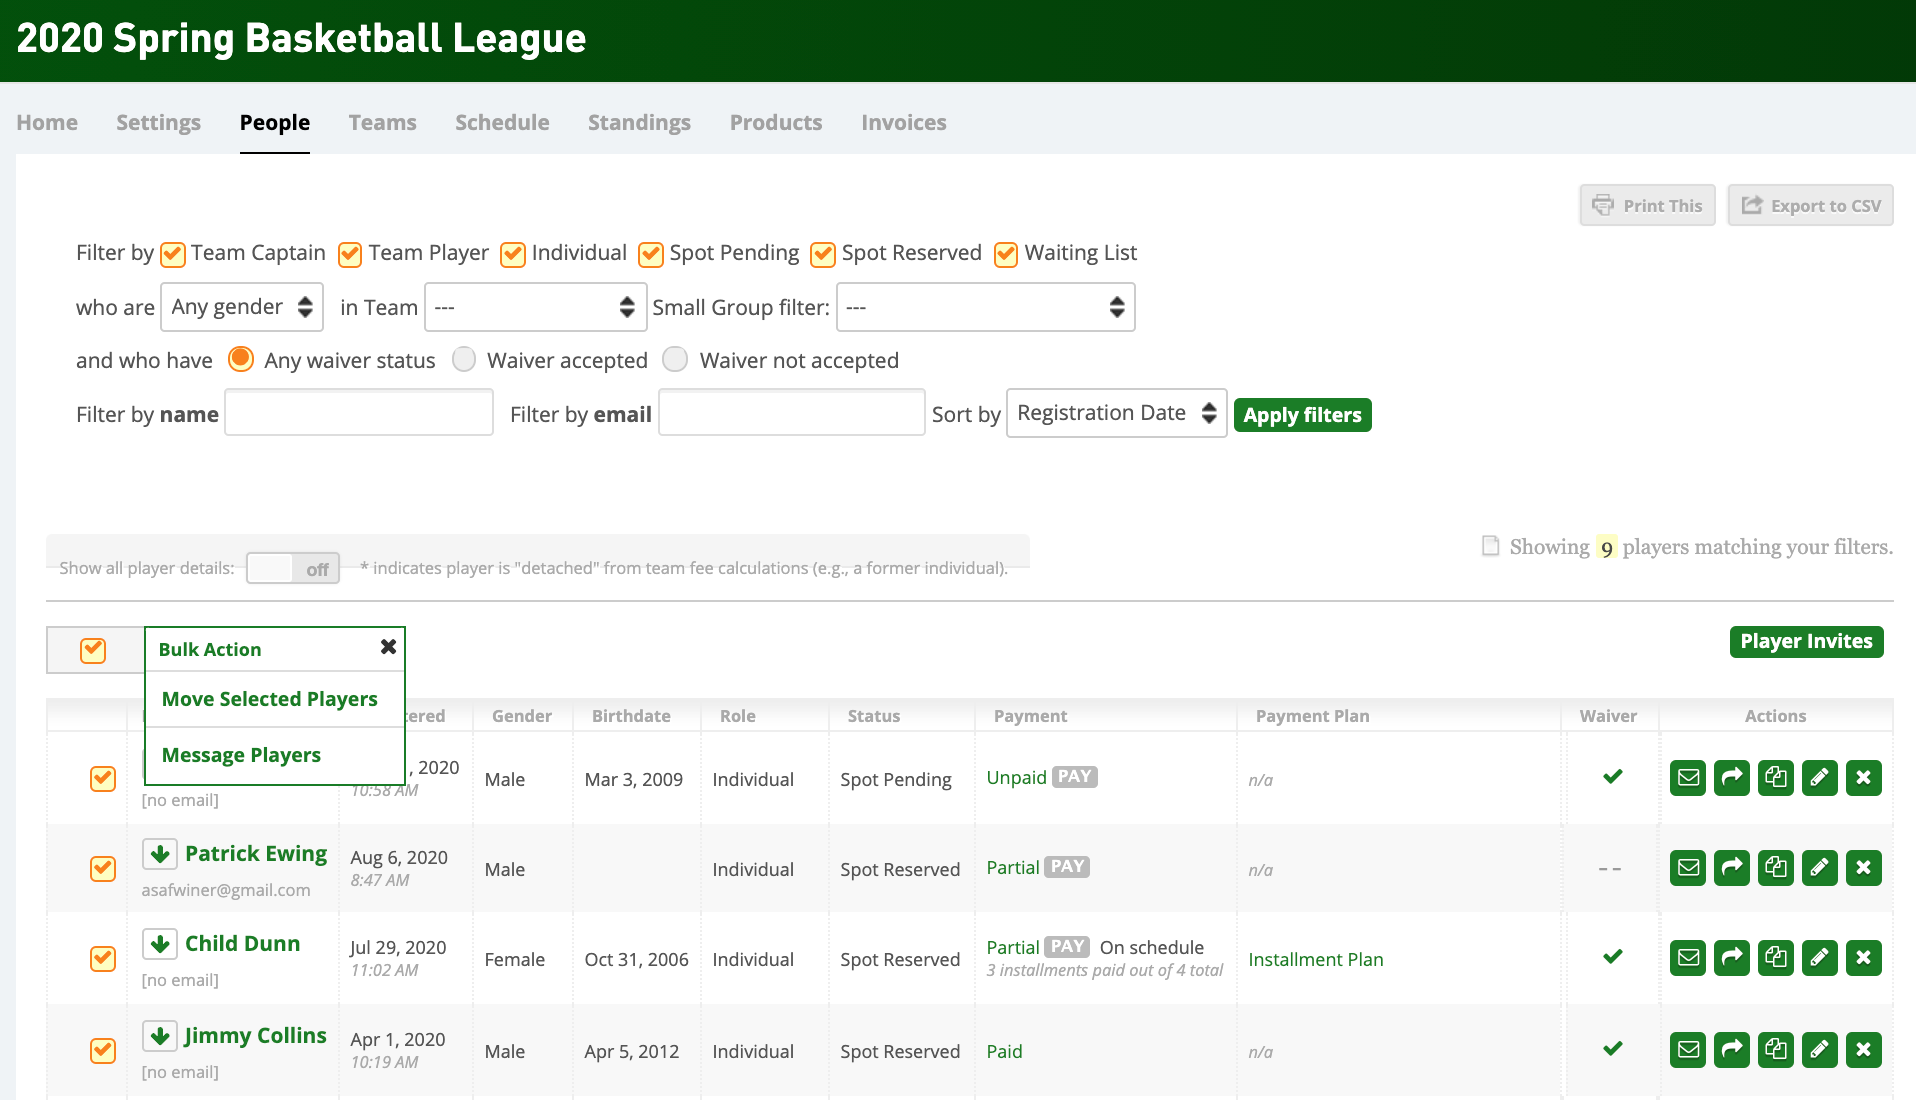
Task: Click Print This button
Action: point(1647,205)
